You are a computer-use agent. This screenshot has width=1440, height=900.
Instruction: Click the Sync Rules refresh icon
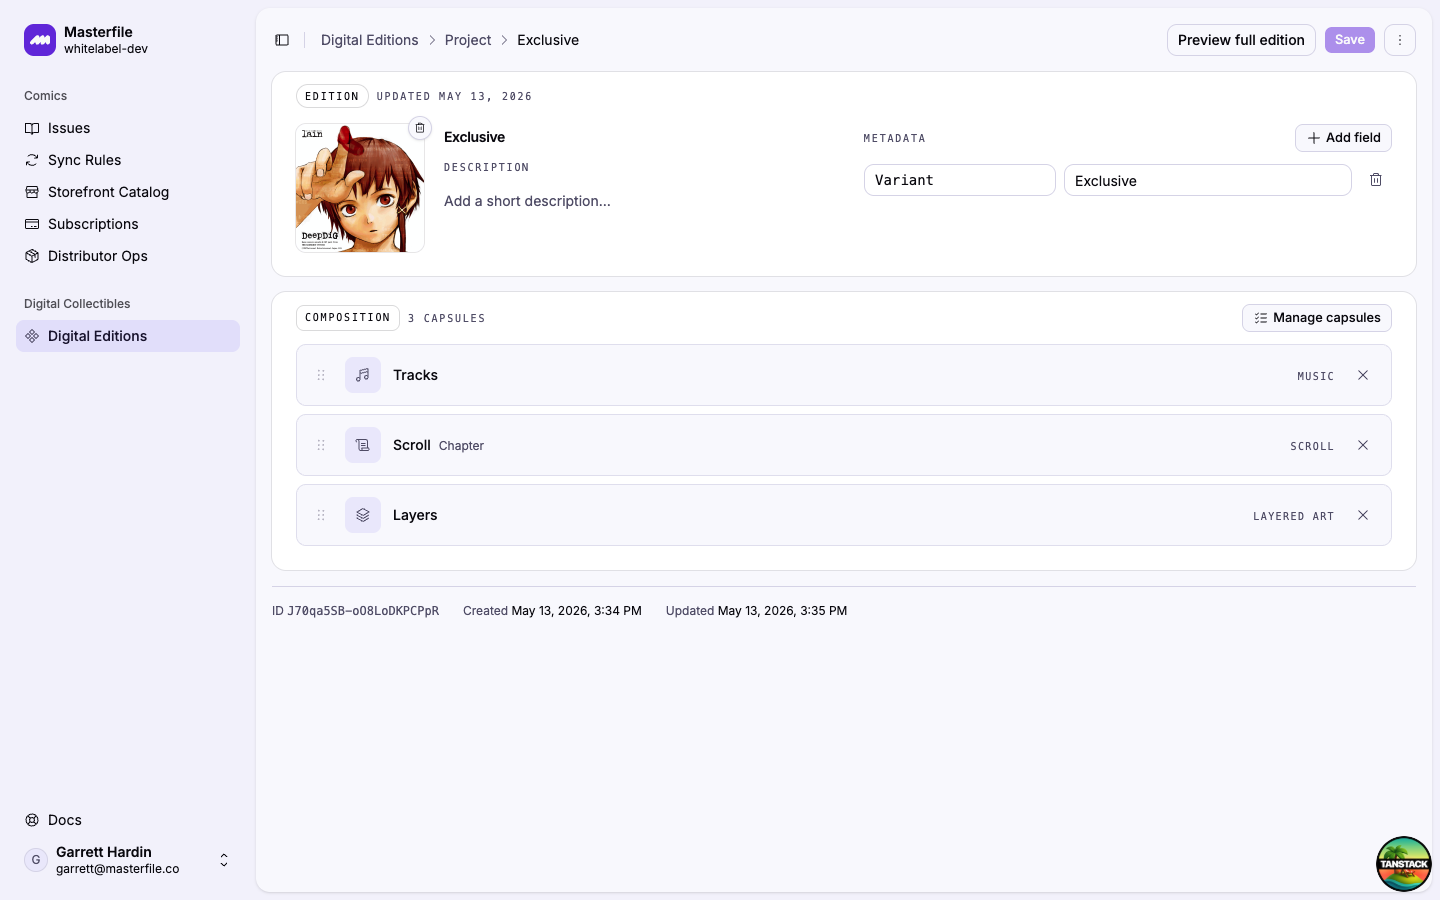click(32, 160)
